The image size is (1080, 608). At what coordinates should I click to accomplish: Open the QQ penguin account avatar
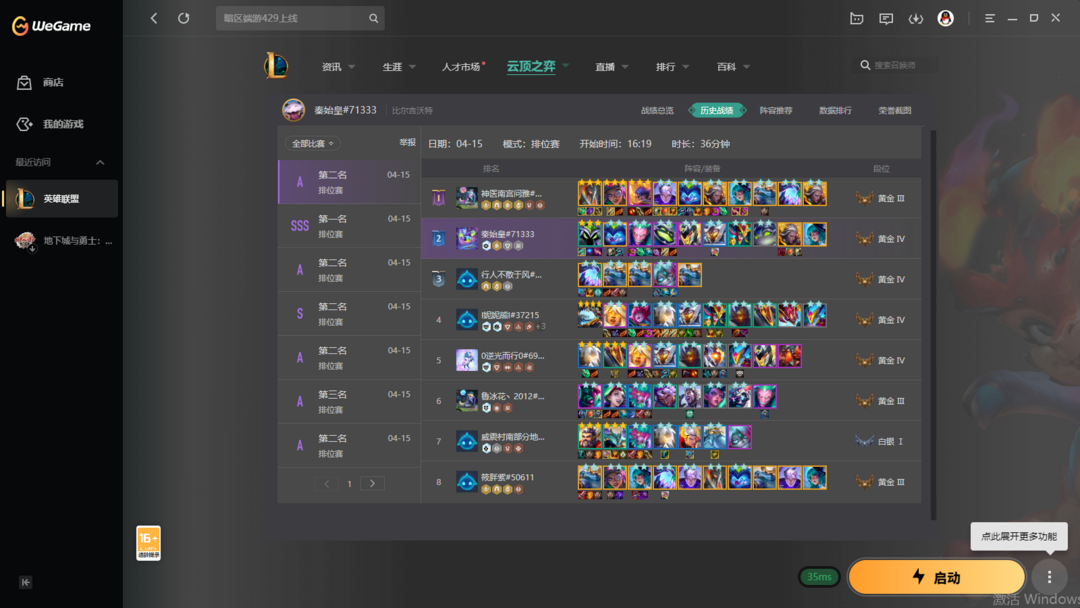click(946, 19)
